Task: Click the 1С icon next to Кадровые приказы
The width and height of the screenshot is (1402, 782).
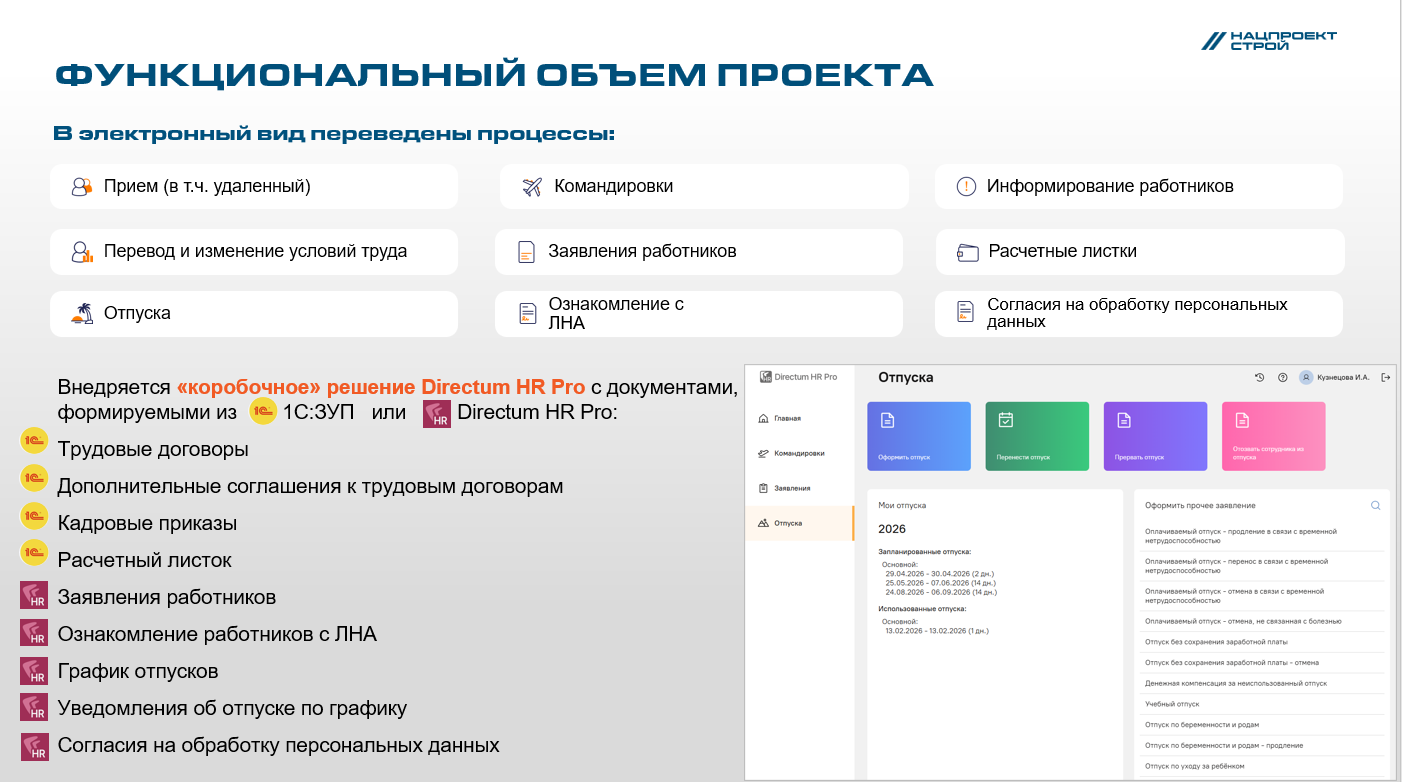Action: (35, 515)
